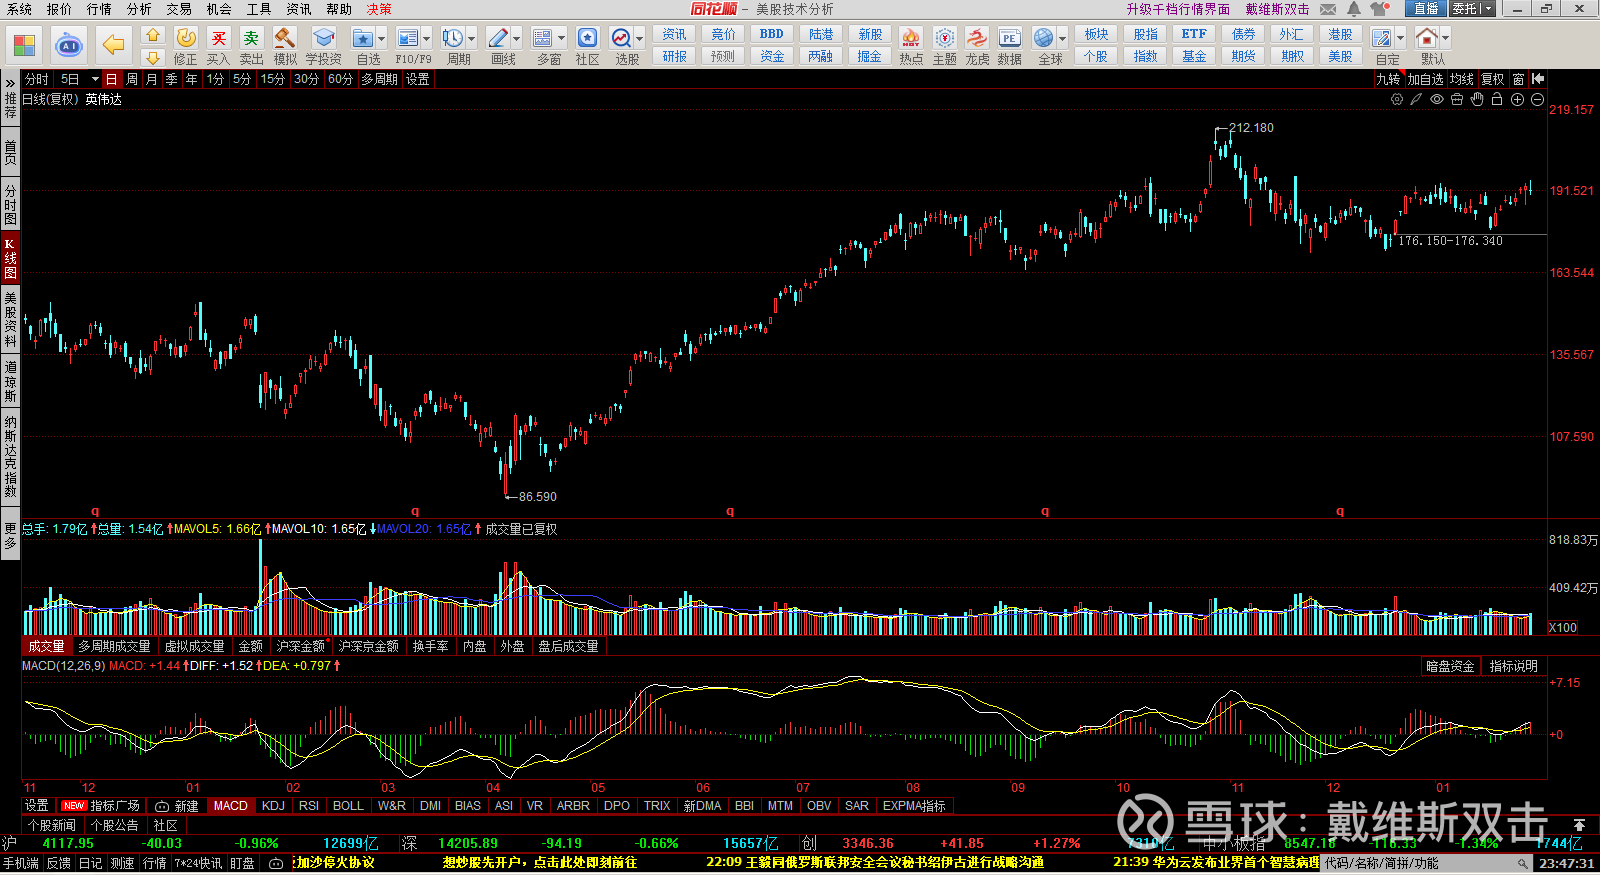Zoom in chart with plus icon
Screen dimensions: 1600x875
coord(1517,99)
